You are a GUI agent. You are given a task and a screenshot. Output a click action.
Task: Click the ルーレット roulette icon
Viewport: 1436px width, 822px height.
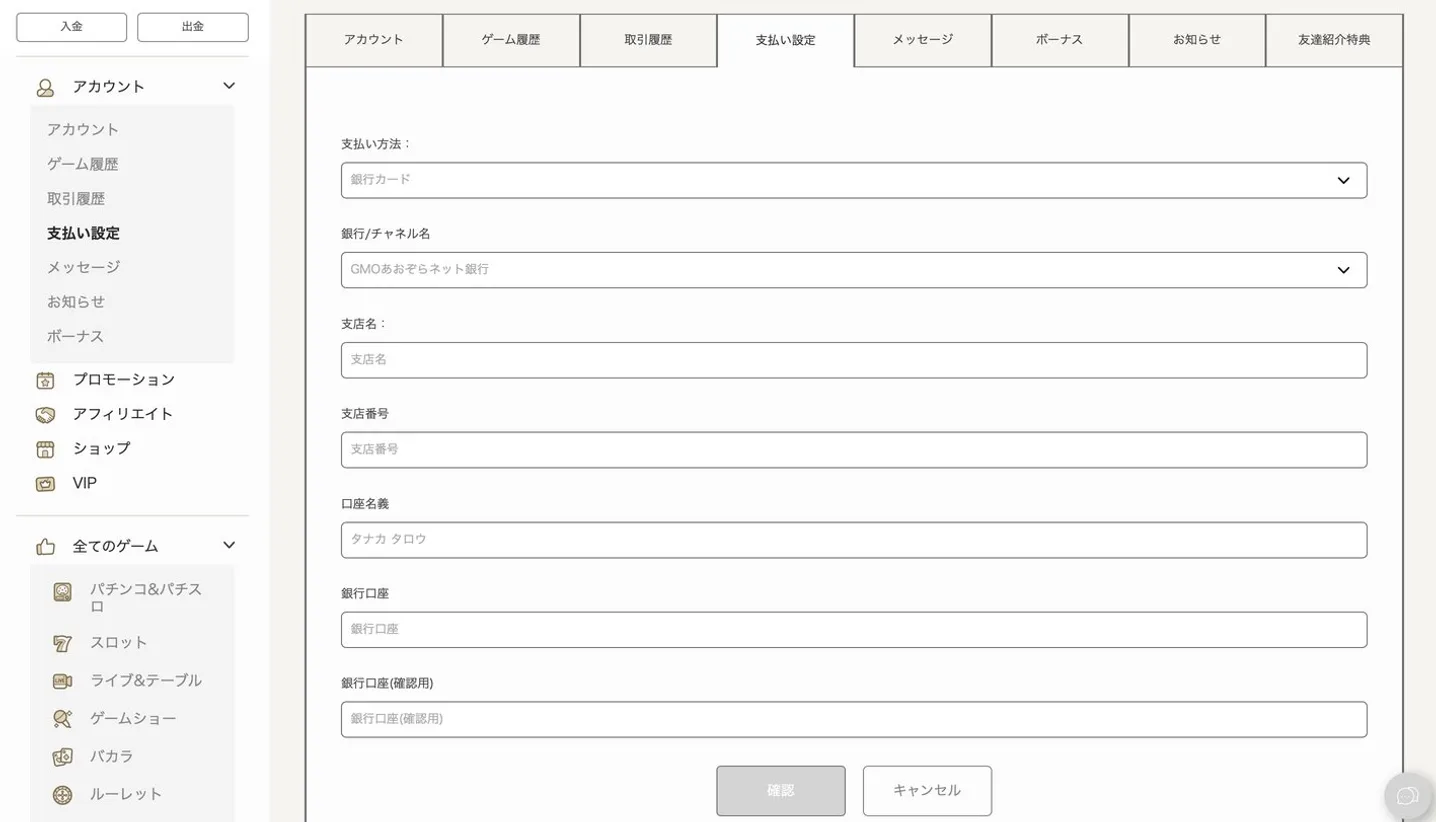coord(63,793)
